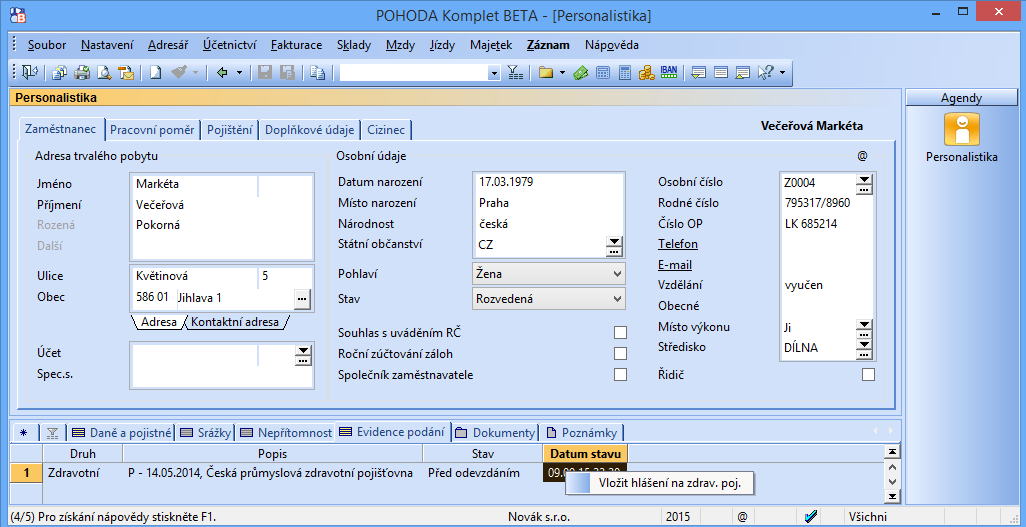Click the filter tab icon in bottom panel

click(52, 433)
